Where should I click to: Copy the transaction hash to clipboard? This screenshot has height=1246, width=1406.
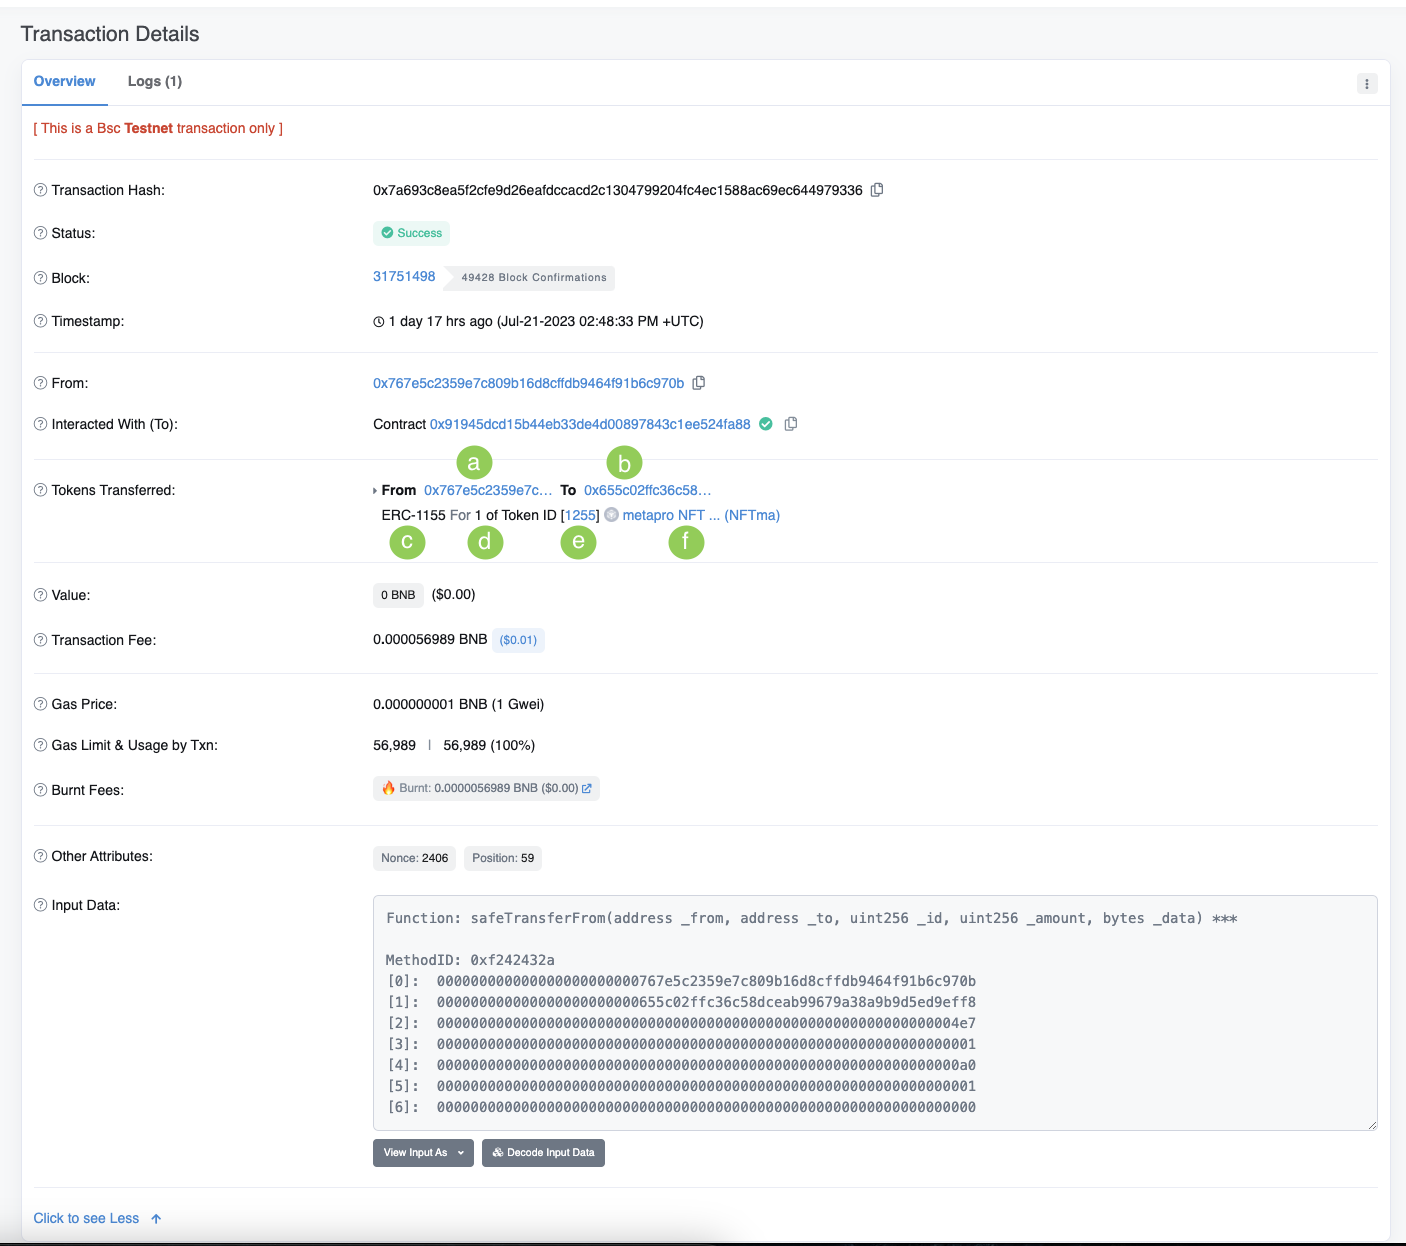pyautogui.click(x=877, y=190)
